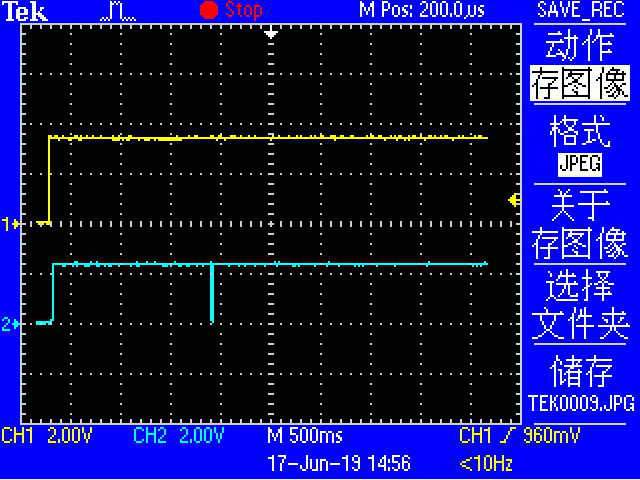The height and width of the screenshot is (480, 640).
Task: Click the Tek logo
Action: click(x=25, y=11)
